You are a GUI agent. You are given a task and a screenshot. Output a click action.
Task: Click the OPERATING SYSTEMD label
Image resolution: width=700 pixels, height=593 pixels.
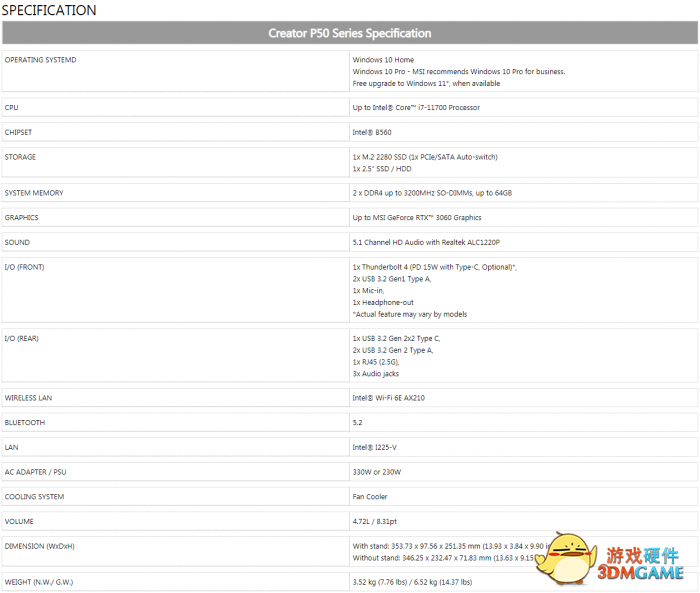coord(41,60)
